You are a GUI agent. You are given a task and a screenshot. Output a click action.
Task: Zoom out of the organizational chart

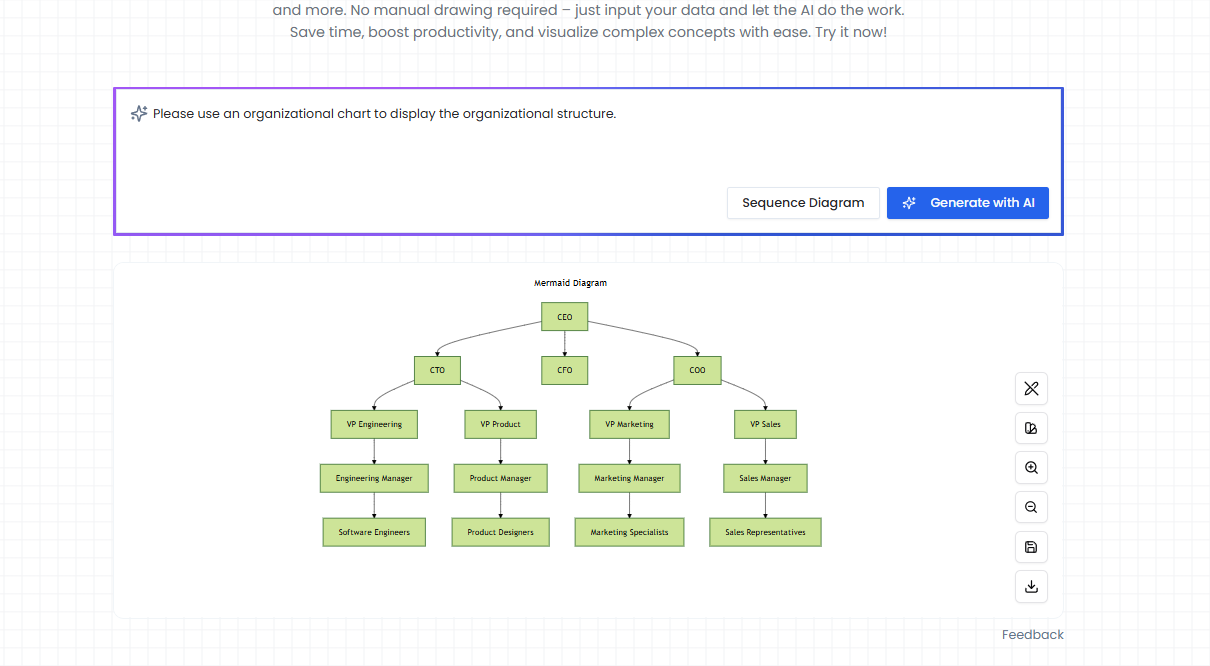tap(1031, 507)
